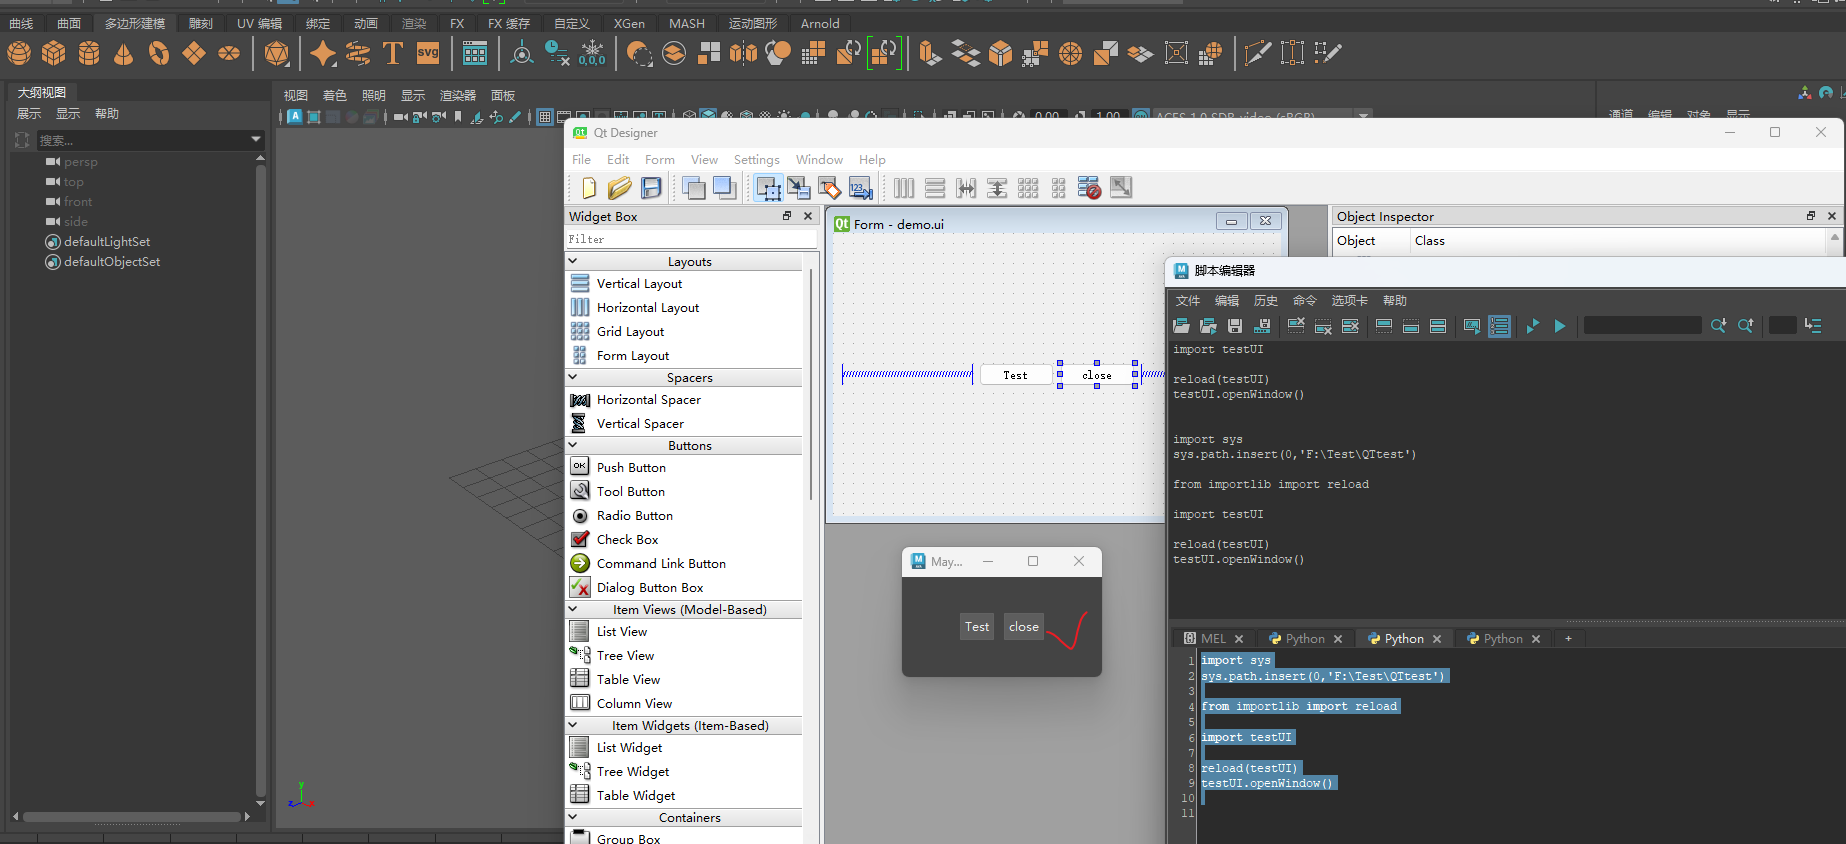The width and height of the screenshot is (1846, 844).
Task: Select the polygon type (T) tool
Action: [392, 53]
